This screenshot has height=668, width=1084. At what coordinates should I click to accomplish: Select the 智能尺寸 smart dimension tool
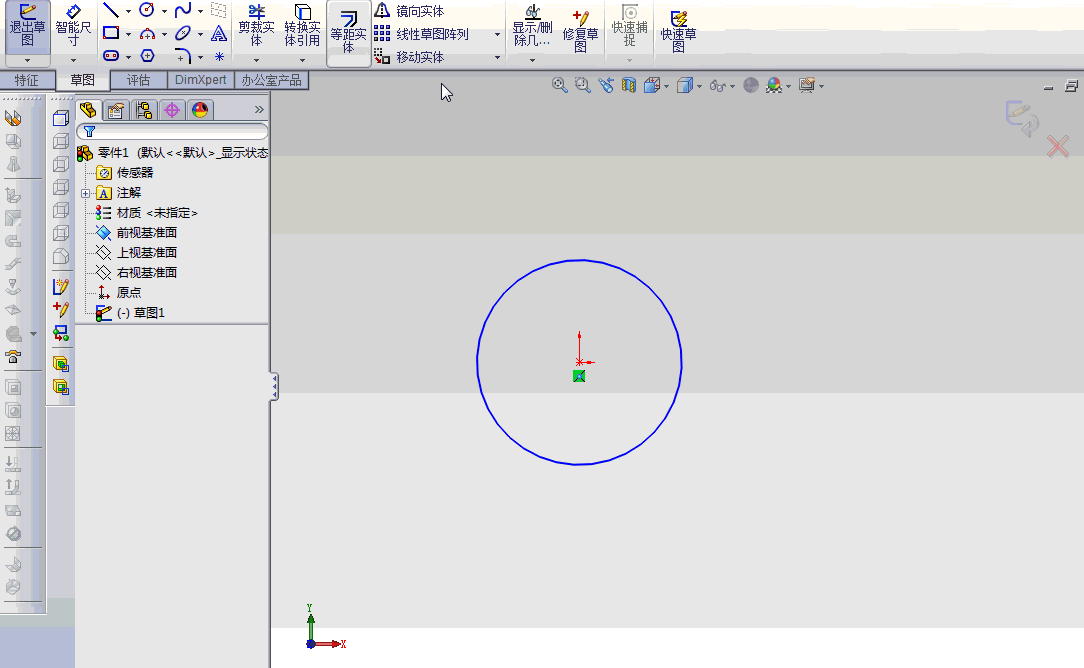coord(73,27)
